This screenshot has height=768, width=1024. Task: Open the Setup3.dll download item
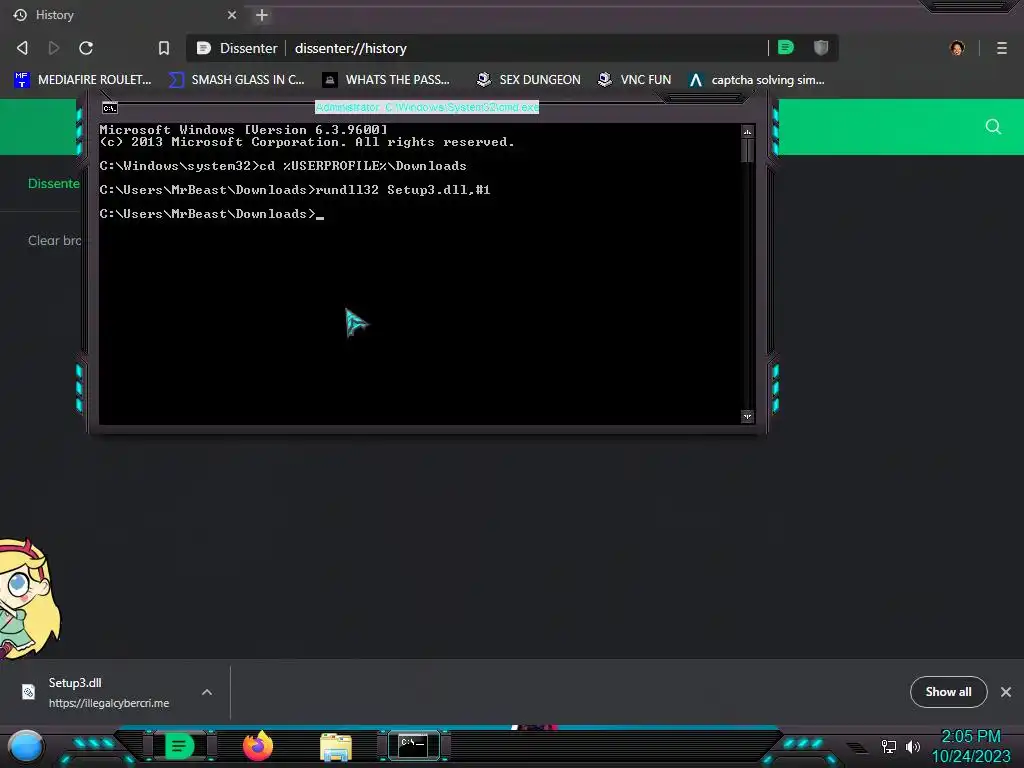pyautogui.click(x=108, y=692)
